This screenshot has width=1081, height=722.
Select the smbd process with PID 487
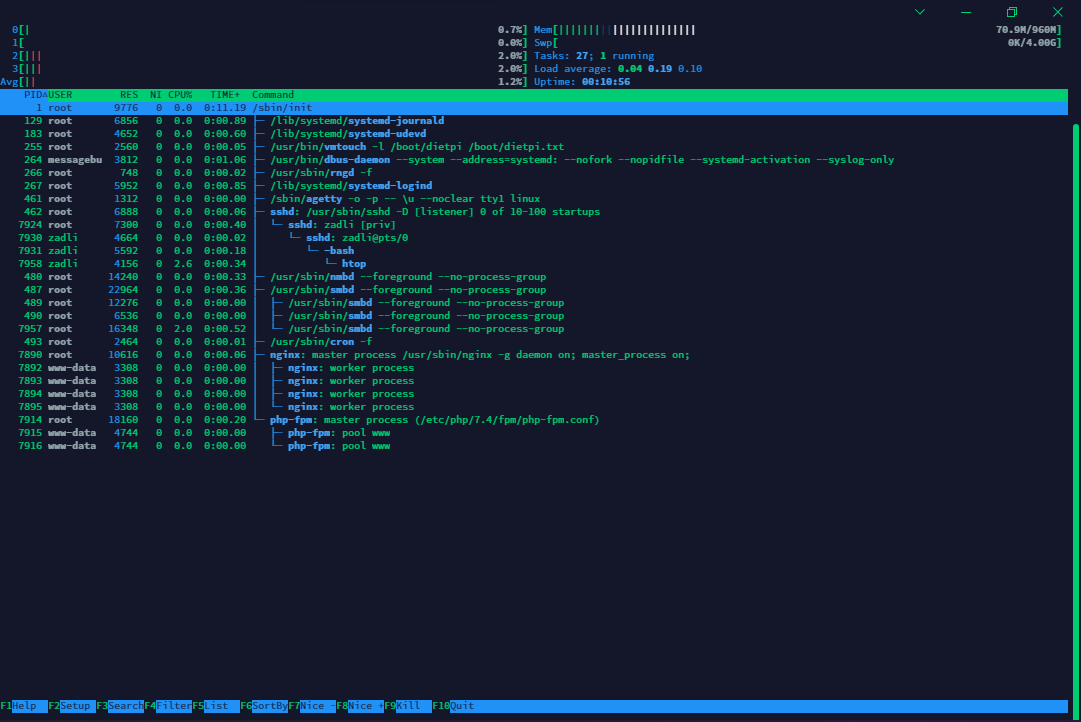coord(534,290)
